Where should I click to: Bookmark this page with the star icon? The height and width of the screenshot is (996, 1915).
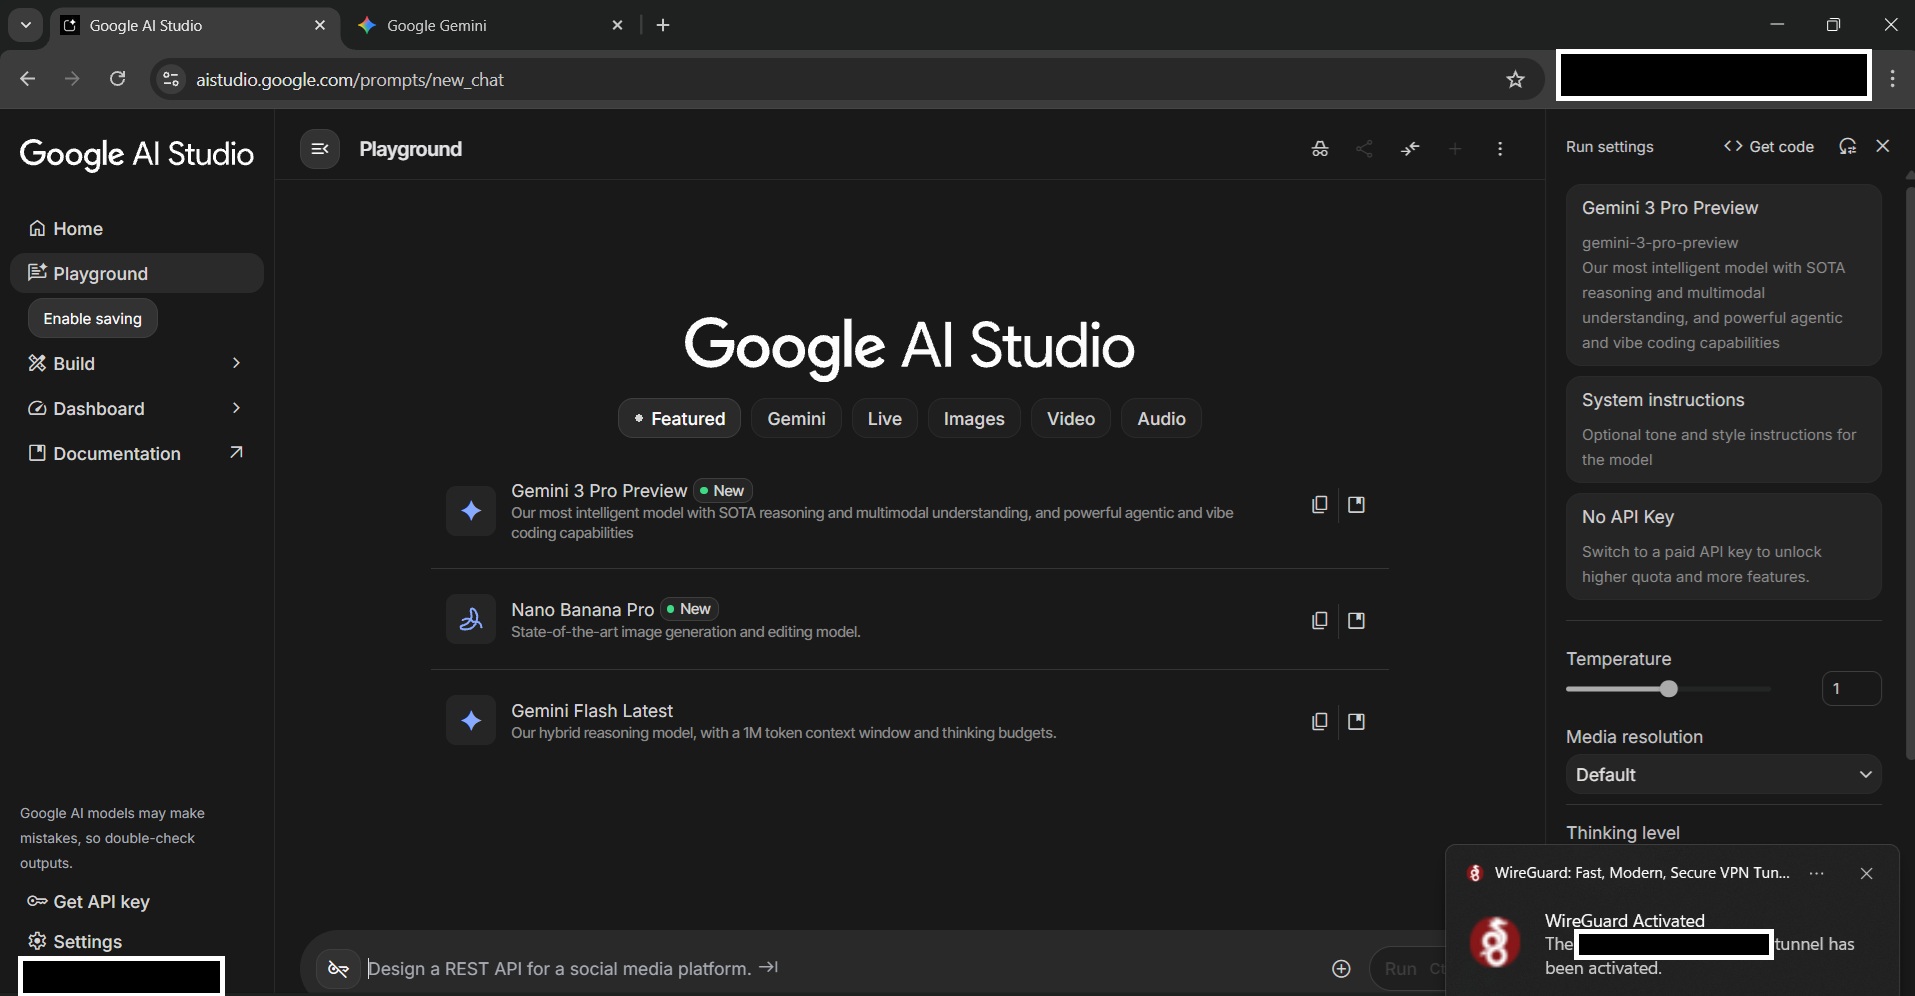pos(1515,80)
